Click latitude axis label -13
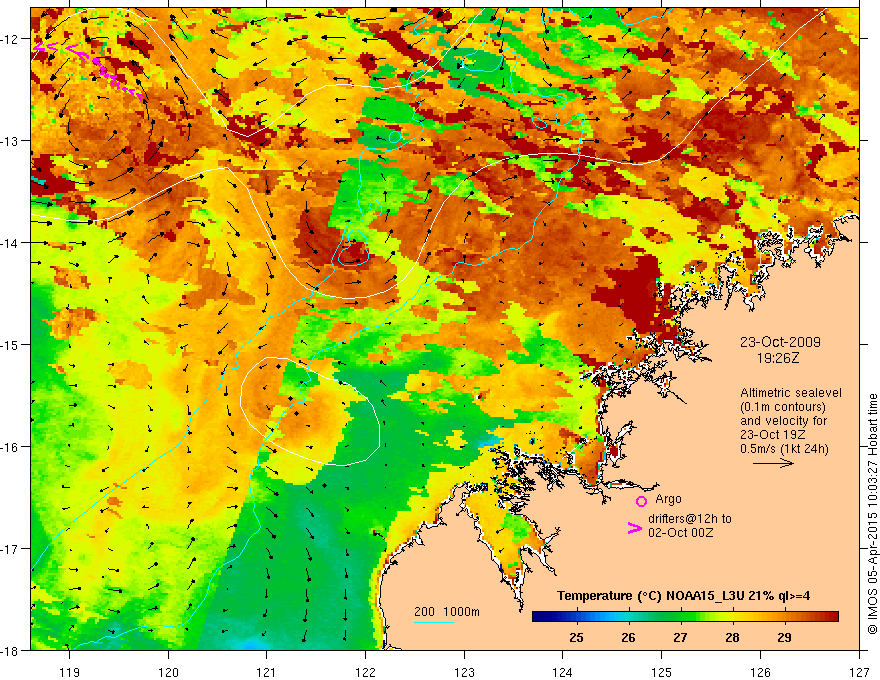The image size is (880, 680). click(11, 141)
